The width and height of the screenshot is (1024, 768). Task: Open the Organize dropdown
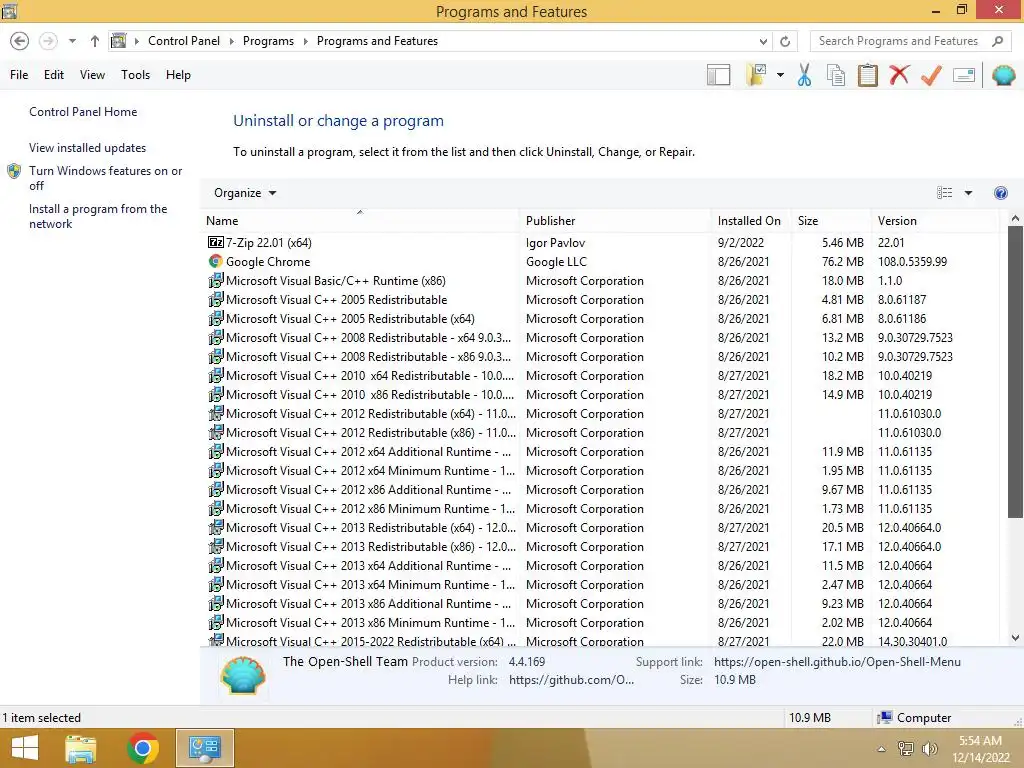pyautogui.click(x=245, y=193)
